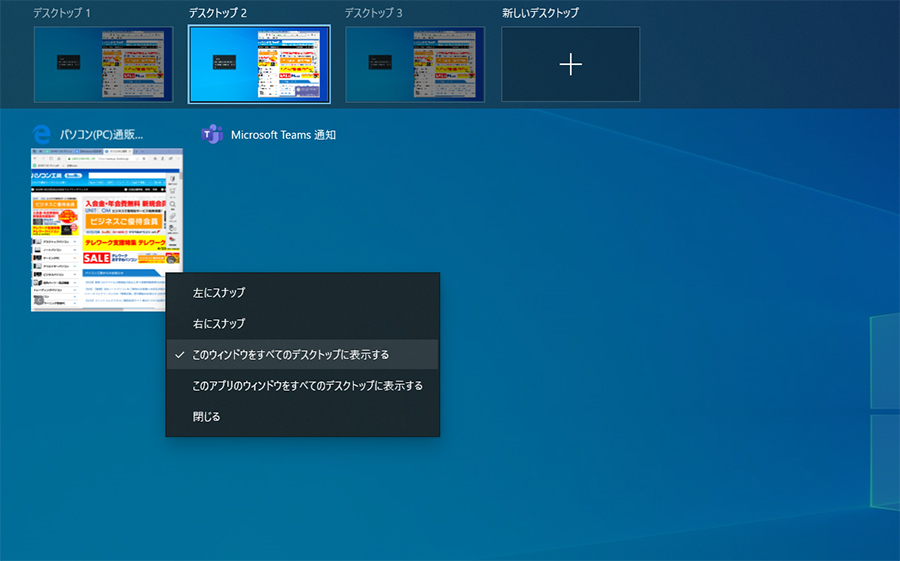900x561 pixels.
Task: Switch to Desktop 3 (デスクトップ 3) thumbnail
Action: pyautogui.click(x=415, y=64)
